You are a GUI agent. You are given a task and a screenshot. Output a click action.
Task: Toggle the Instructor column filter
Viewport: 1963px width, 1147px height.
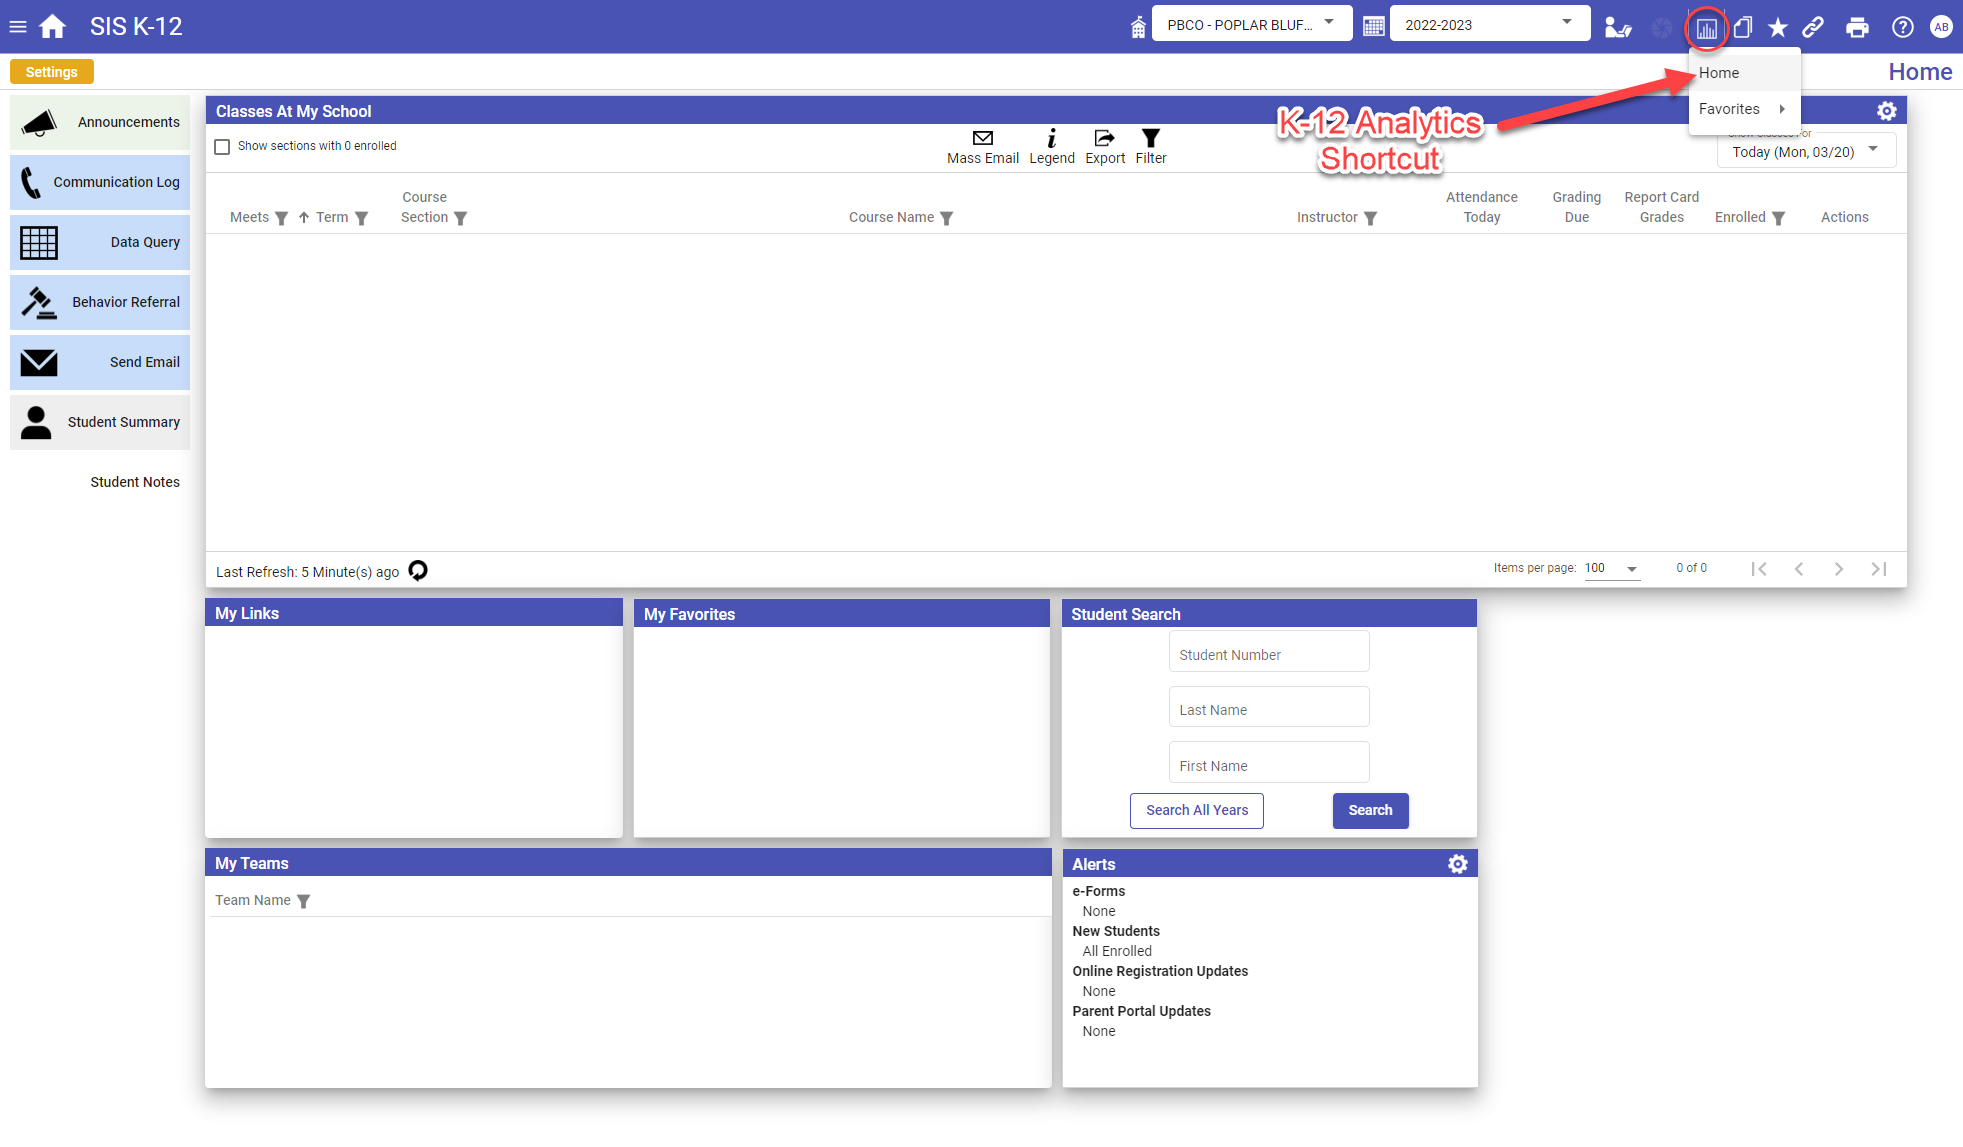pyautogui.click(x=1370, y=218)
